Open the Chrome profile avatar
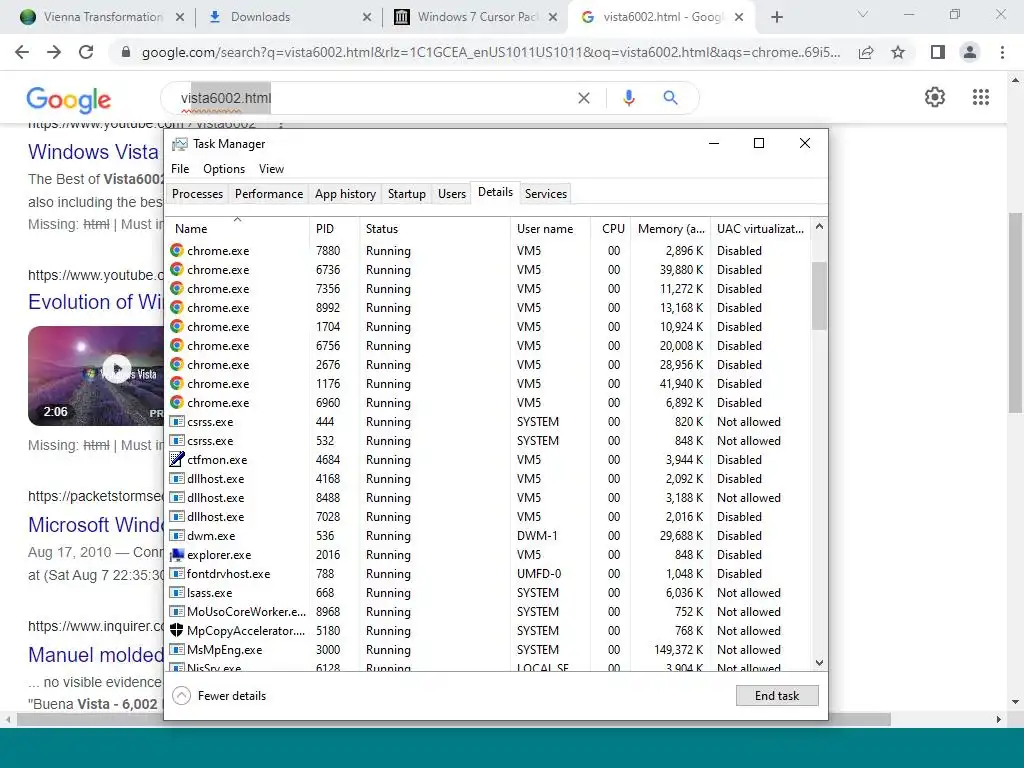 (970, 52)
